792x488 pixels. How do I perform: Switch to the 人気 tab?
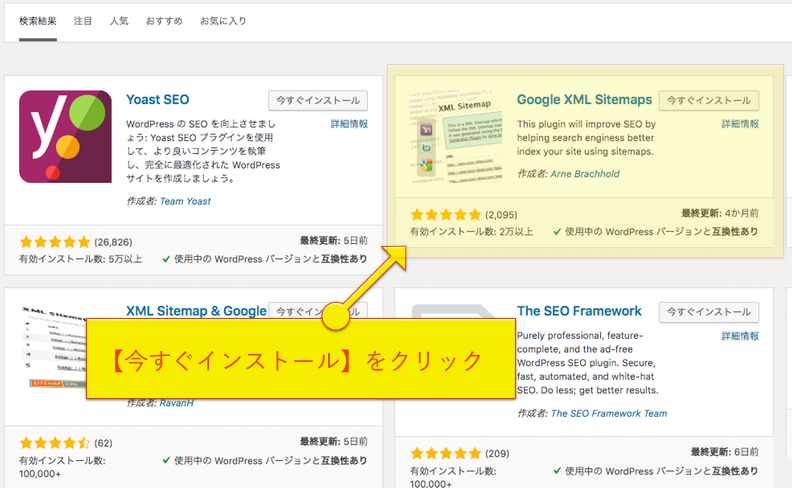(x=119, y=21)
